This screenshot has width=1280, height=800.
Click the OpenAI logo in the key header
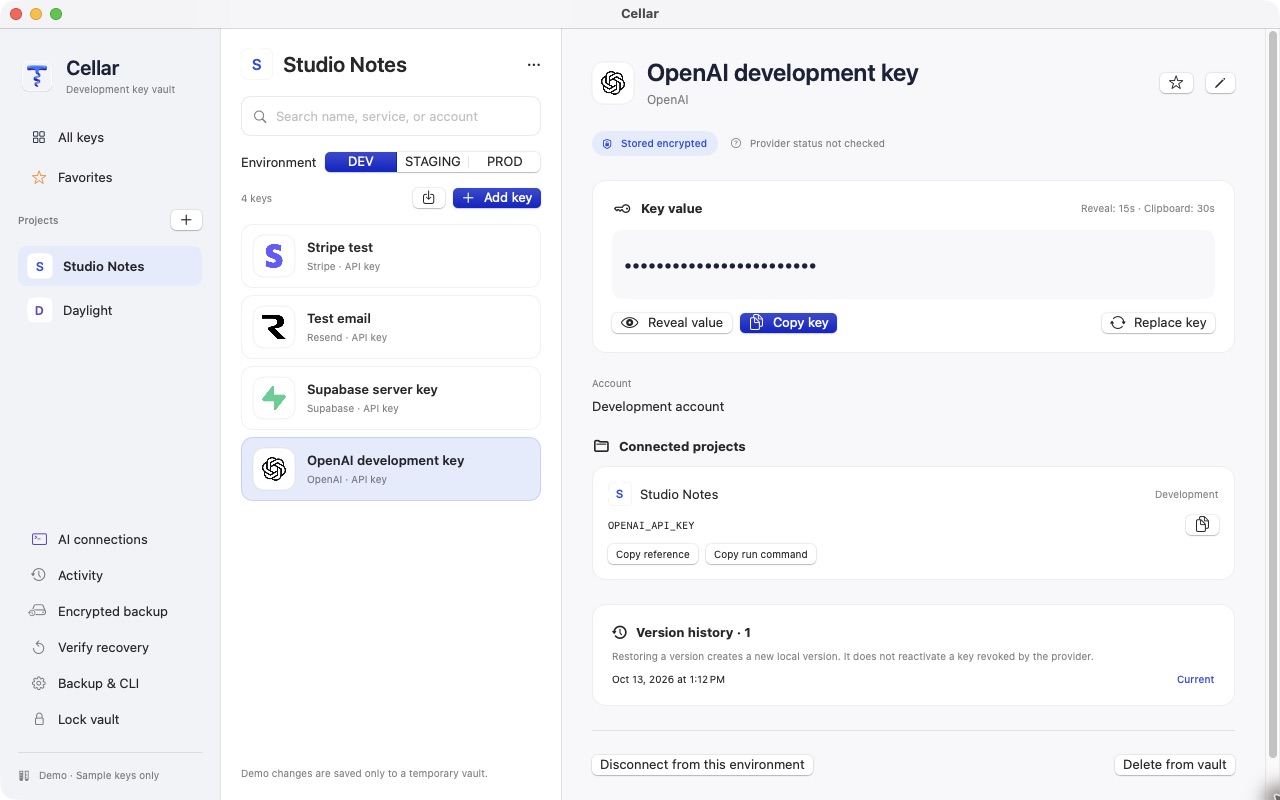click(613, 83)
